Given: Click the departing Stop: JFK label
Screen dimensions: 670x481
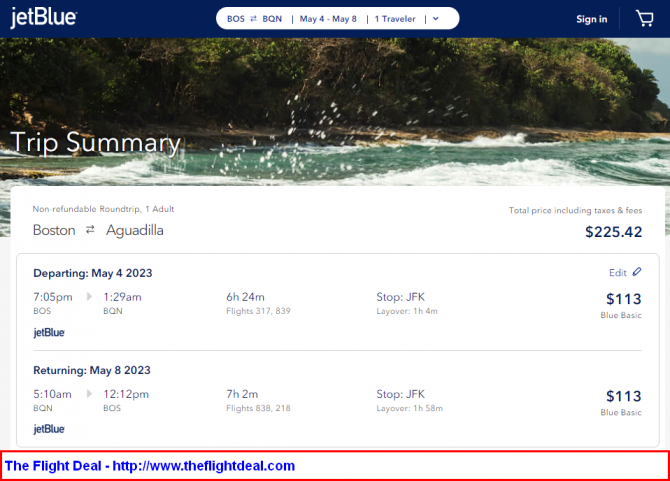Looking at the screenshot, I should pyautogui.click(x=400, y=297).
